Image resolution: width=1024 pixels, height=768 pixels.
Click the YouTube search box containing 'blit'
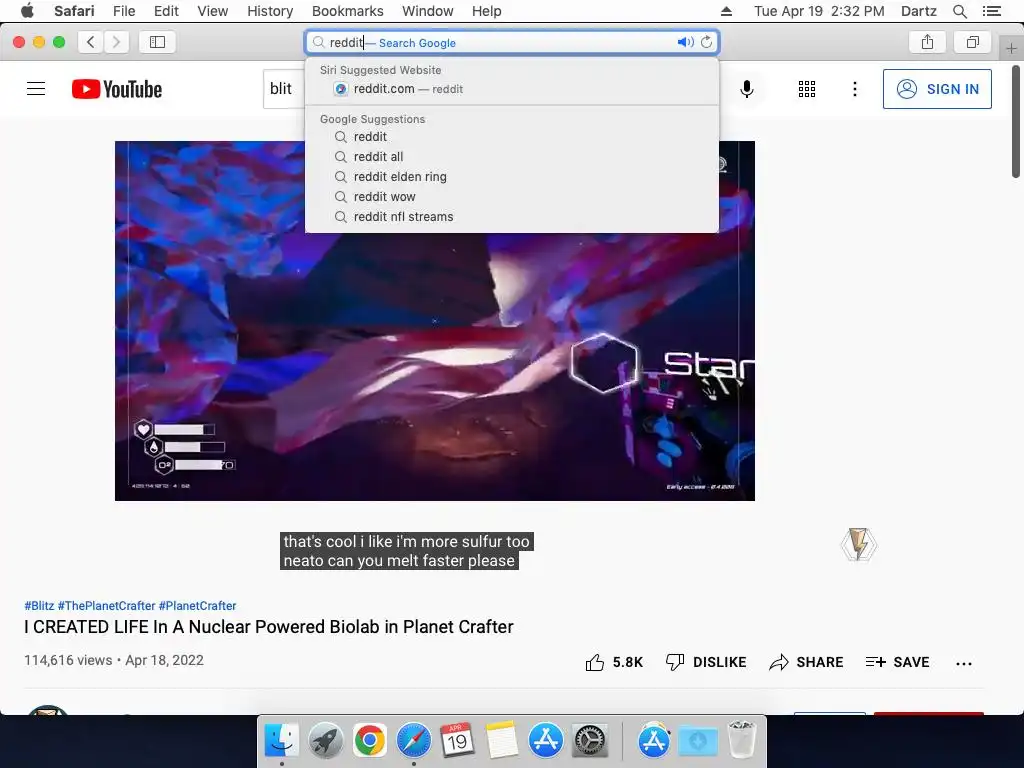click(x=285, y=89)
